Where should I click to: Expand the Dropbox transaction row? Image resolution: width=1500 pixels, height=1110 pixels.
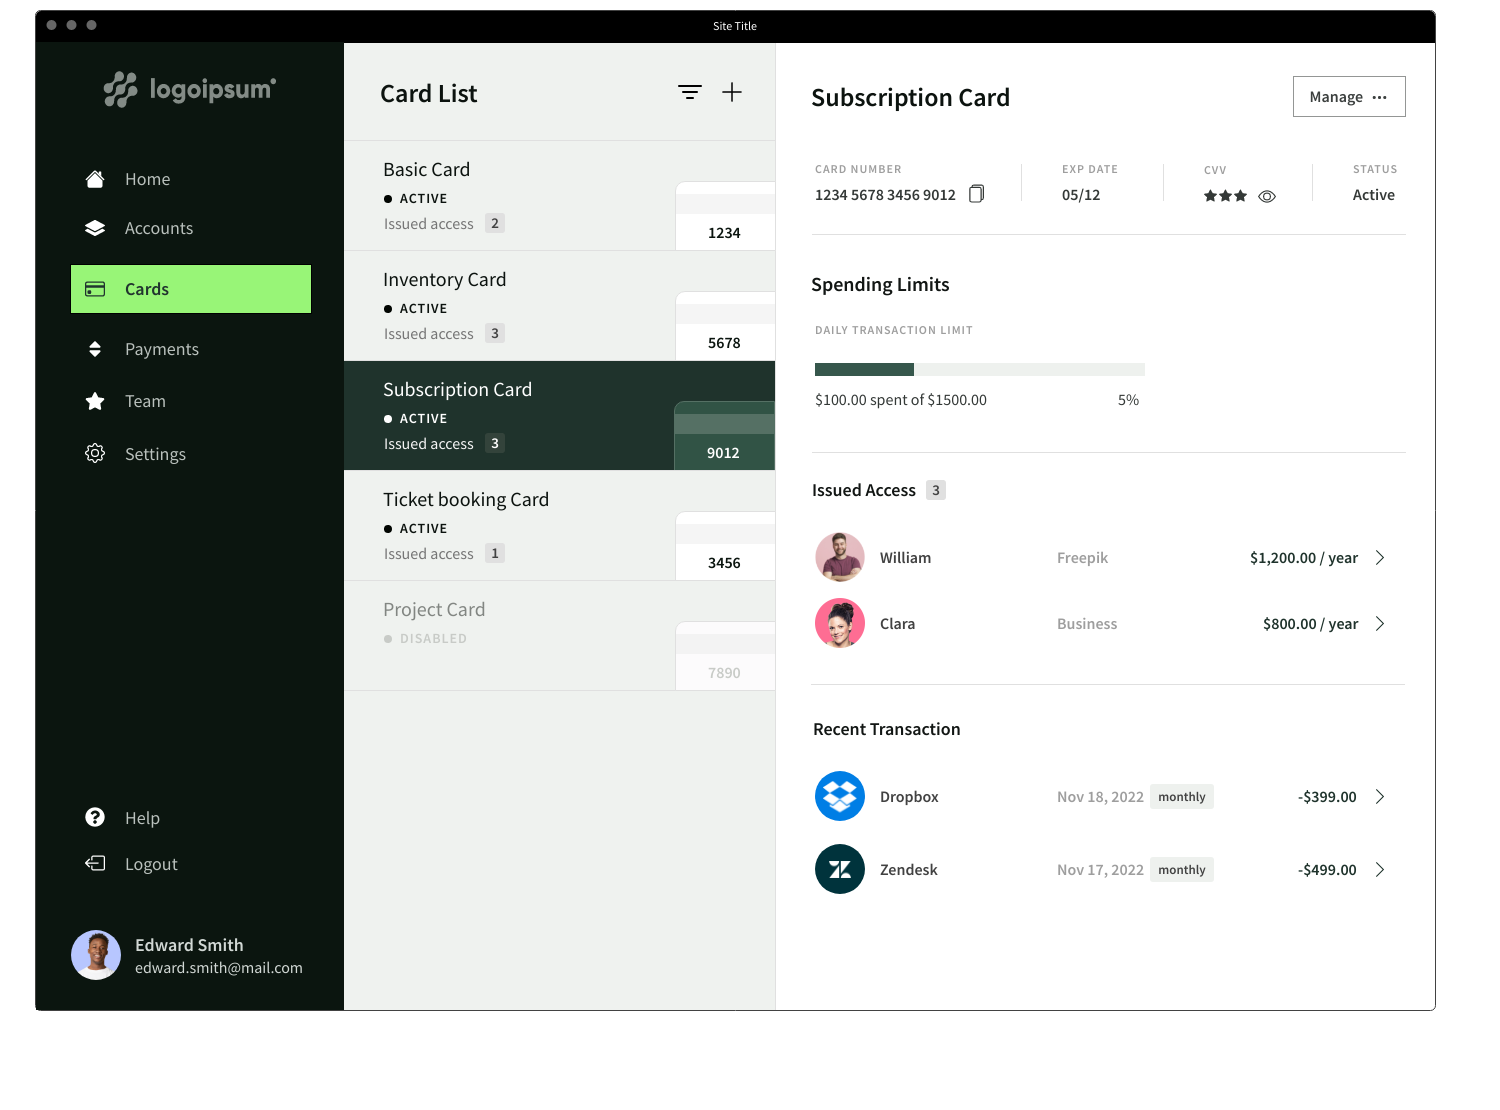pos(1381,796)
